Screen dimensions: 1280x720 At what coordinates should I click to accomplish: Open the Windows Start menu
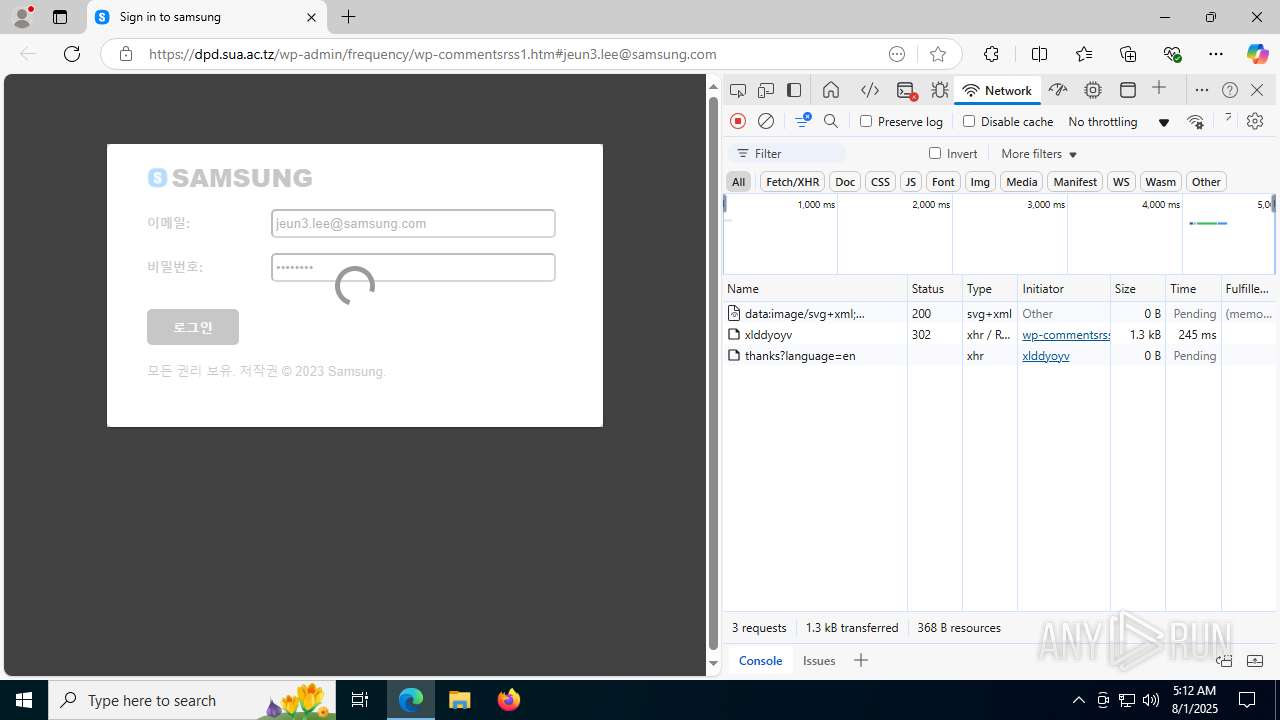[x=24, y=700]
